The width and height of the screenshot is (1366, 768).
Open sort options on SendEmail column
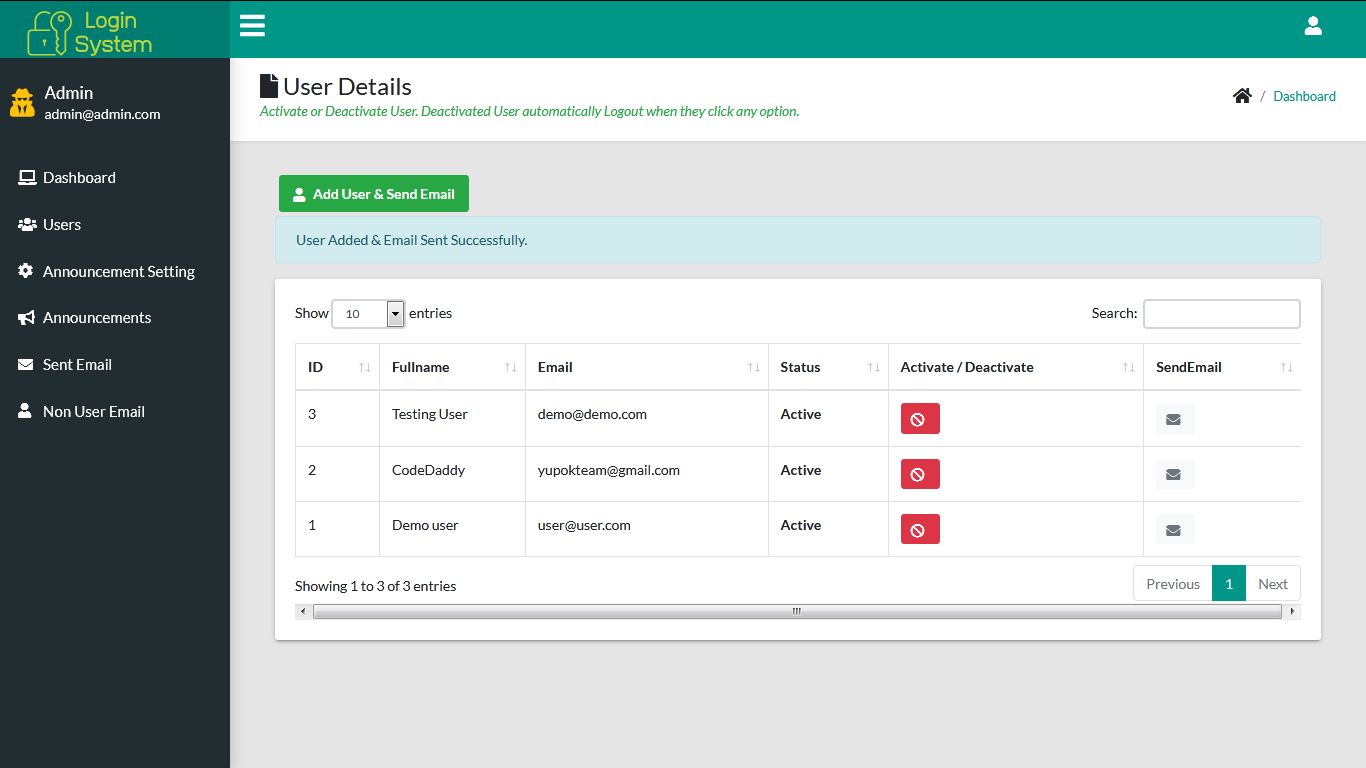tap(1285, 366)
